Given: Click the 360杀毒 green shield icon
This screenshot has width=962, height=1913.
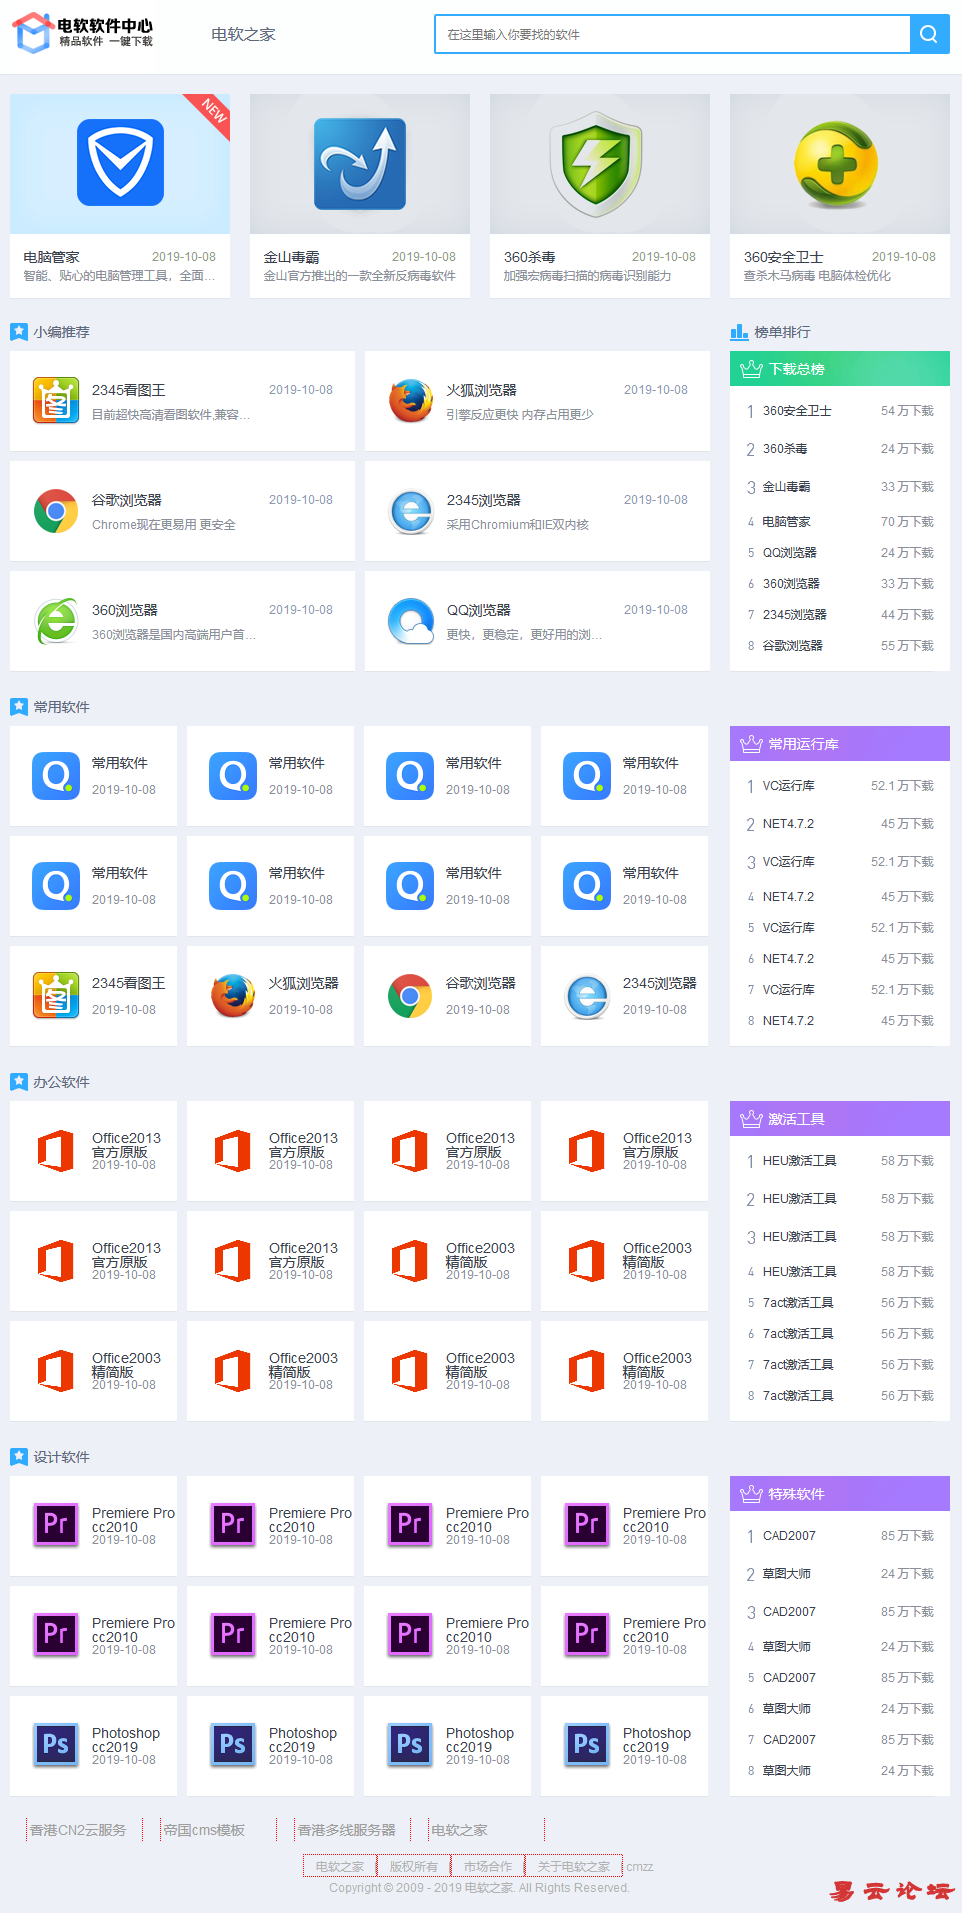Looking at the screenshot, I should coord(597,164).
